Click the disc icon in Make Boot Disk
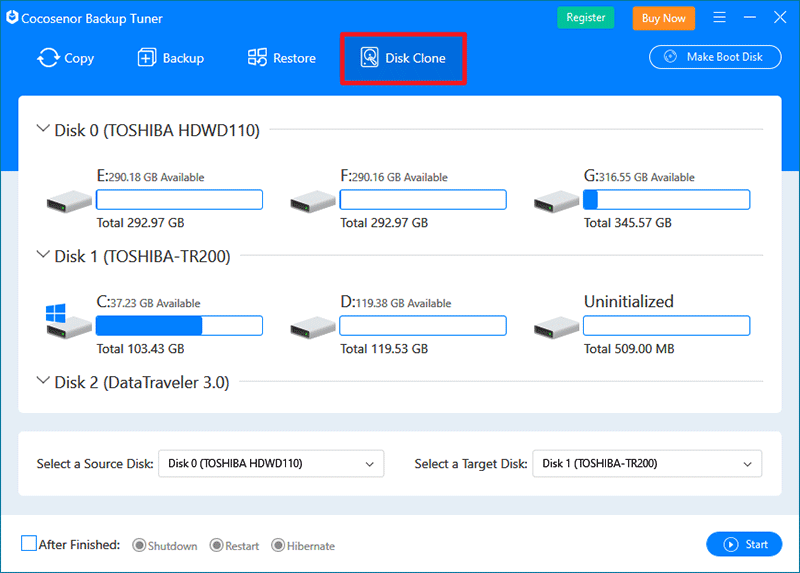800x573 pixels. tap(670, 57)
